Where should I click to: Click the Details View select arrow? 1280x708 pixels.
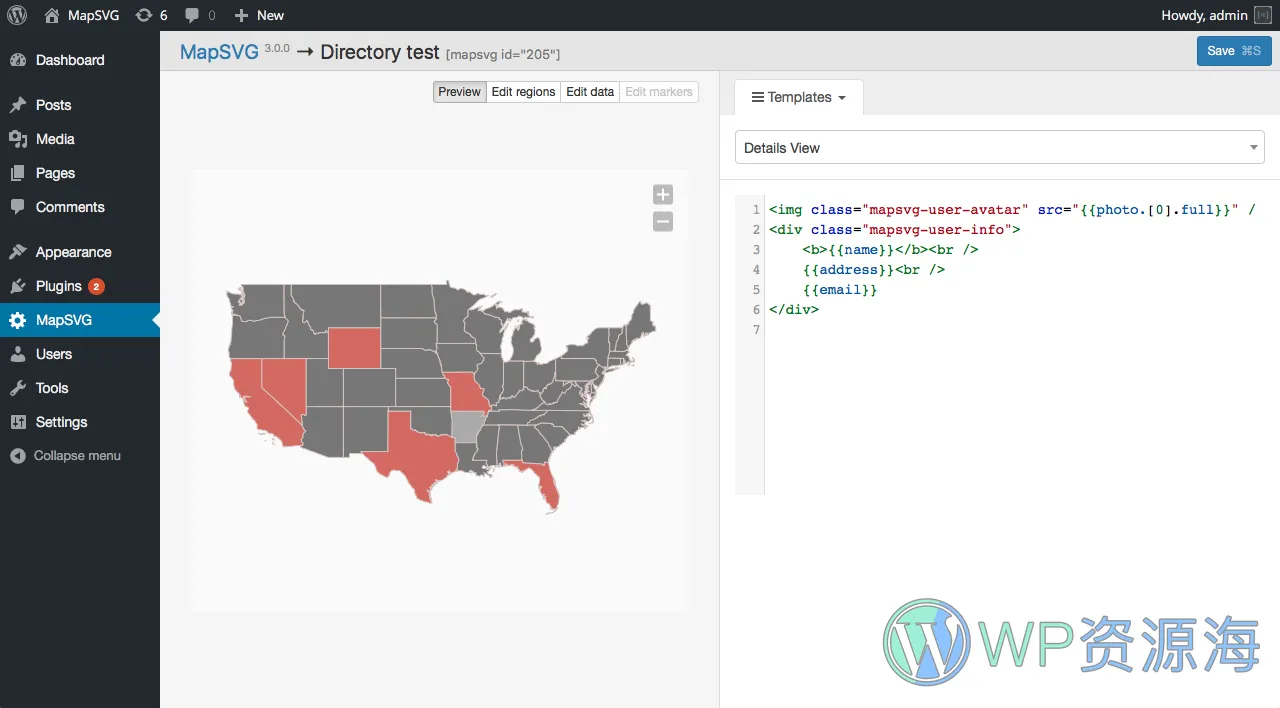1254,148
